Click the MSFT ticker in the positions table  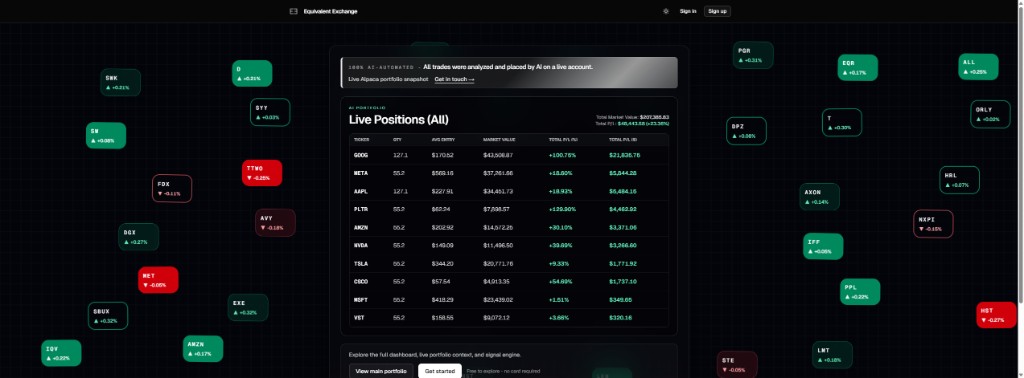tap(361, 300)
